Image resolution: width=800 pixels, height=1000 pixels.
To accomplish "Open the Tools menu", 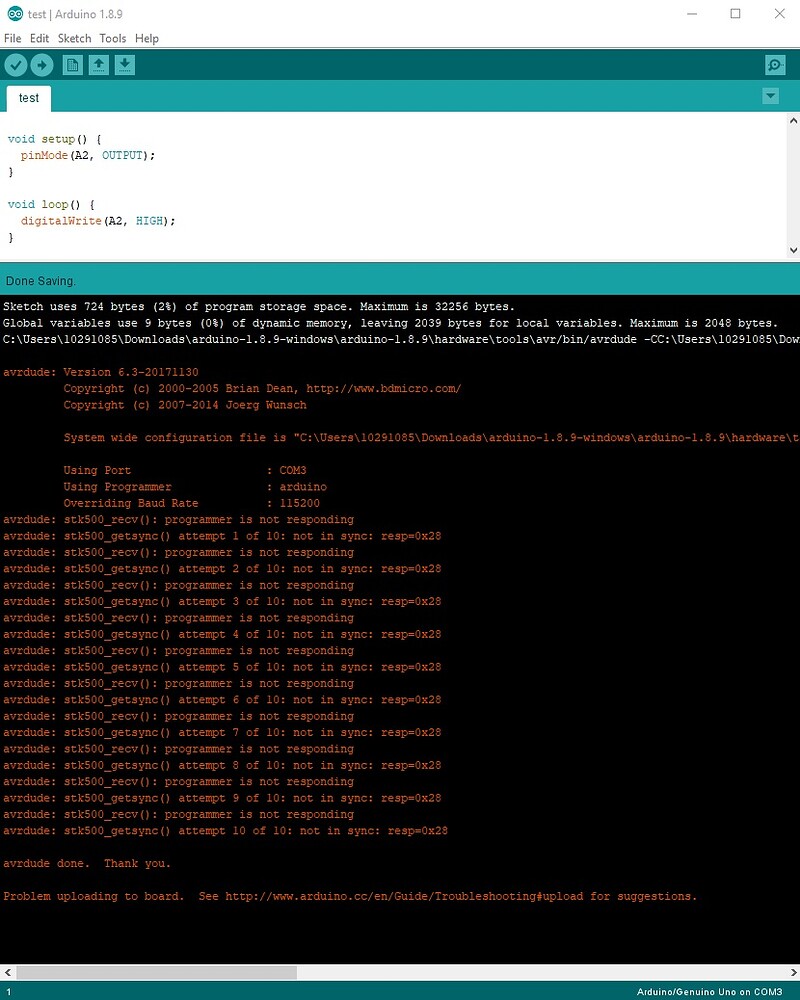I will point(112,38).
